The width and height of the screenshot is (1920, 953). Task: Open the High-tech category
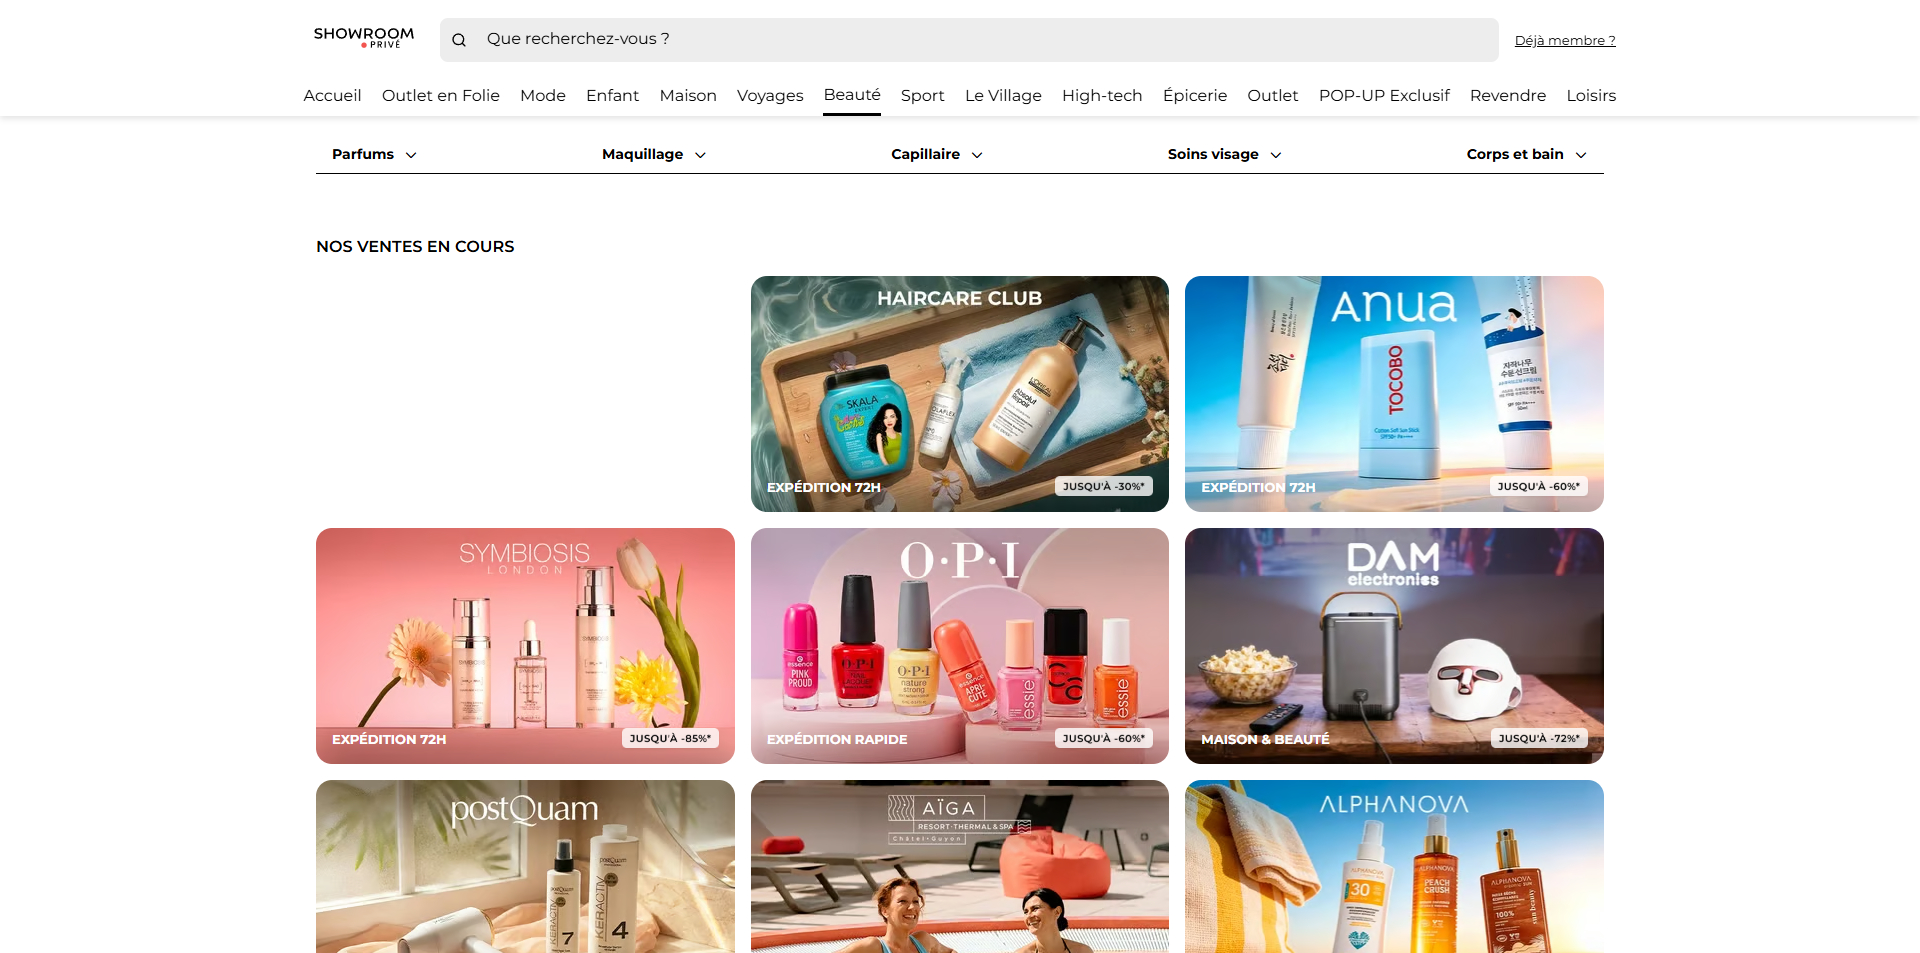point(1102,95)
